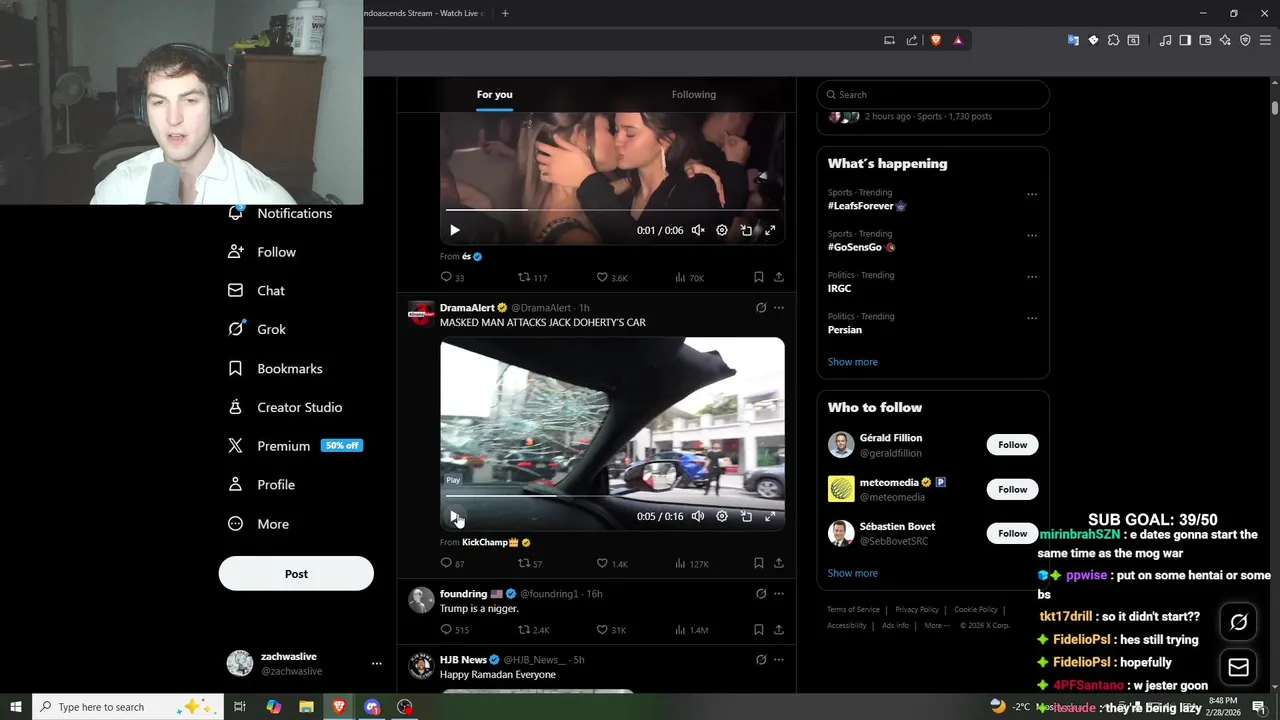
Task: Open Grok in sidebar
Action: pyautogui.click(x=257, y=329)
